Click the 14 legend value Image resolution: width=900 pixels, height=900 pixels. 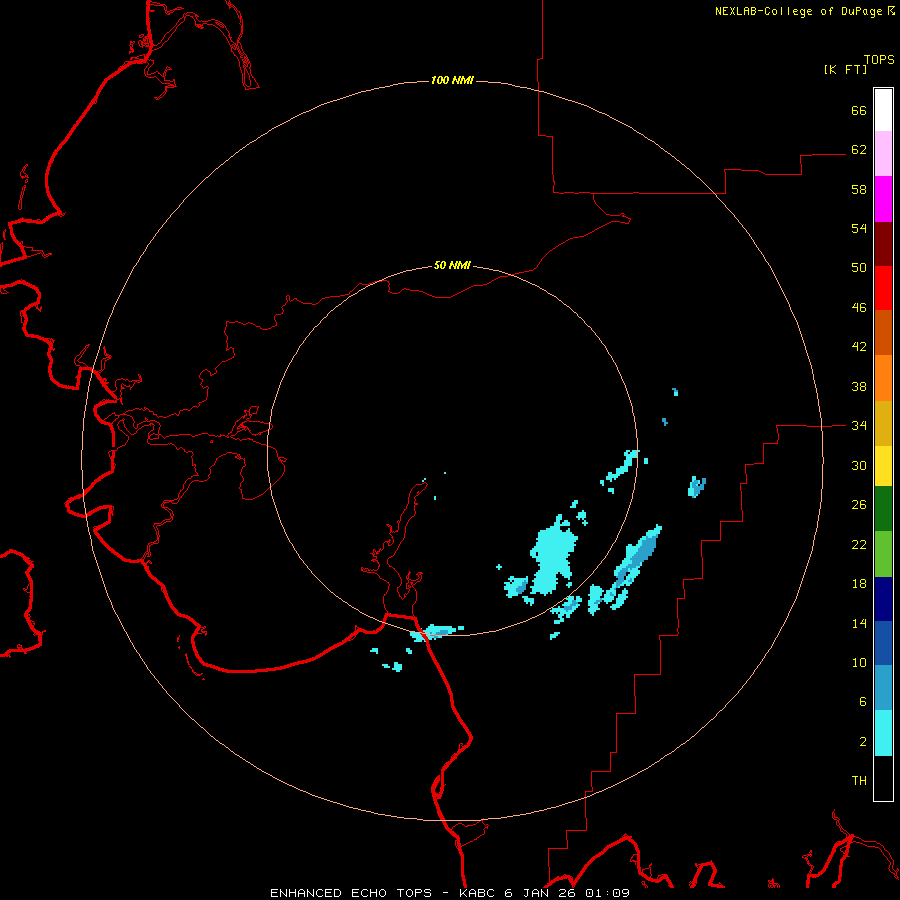click(x=859, y=623)
